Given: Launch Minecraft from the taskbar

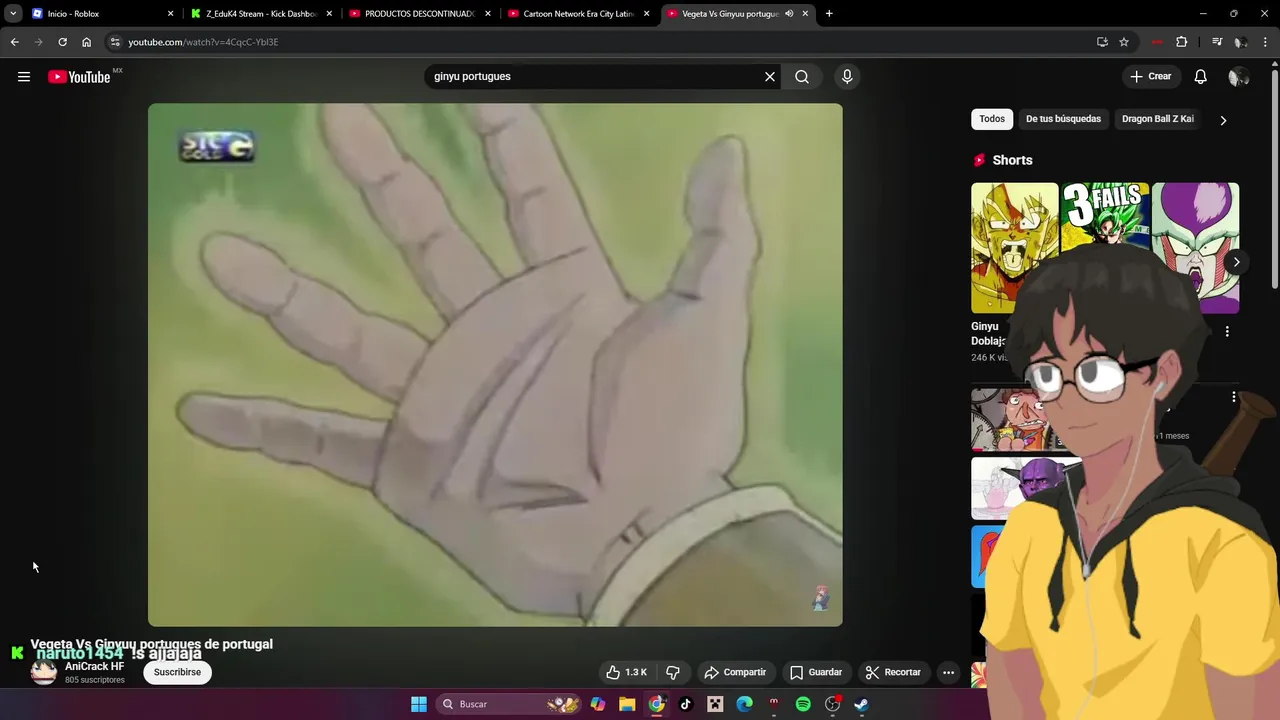Looking at the screenshot, I should tap(715, 704).
